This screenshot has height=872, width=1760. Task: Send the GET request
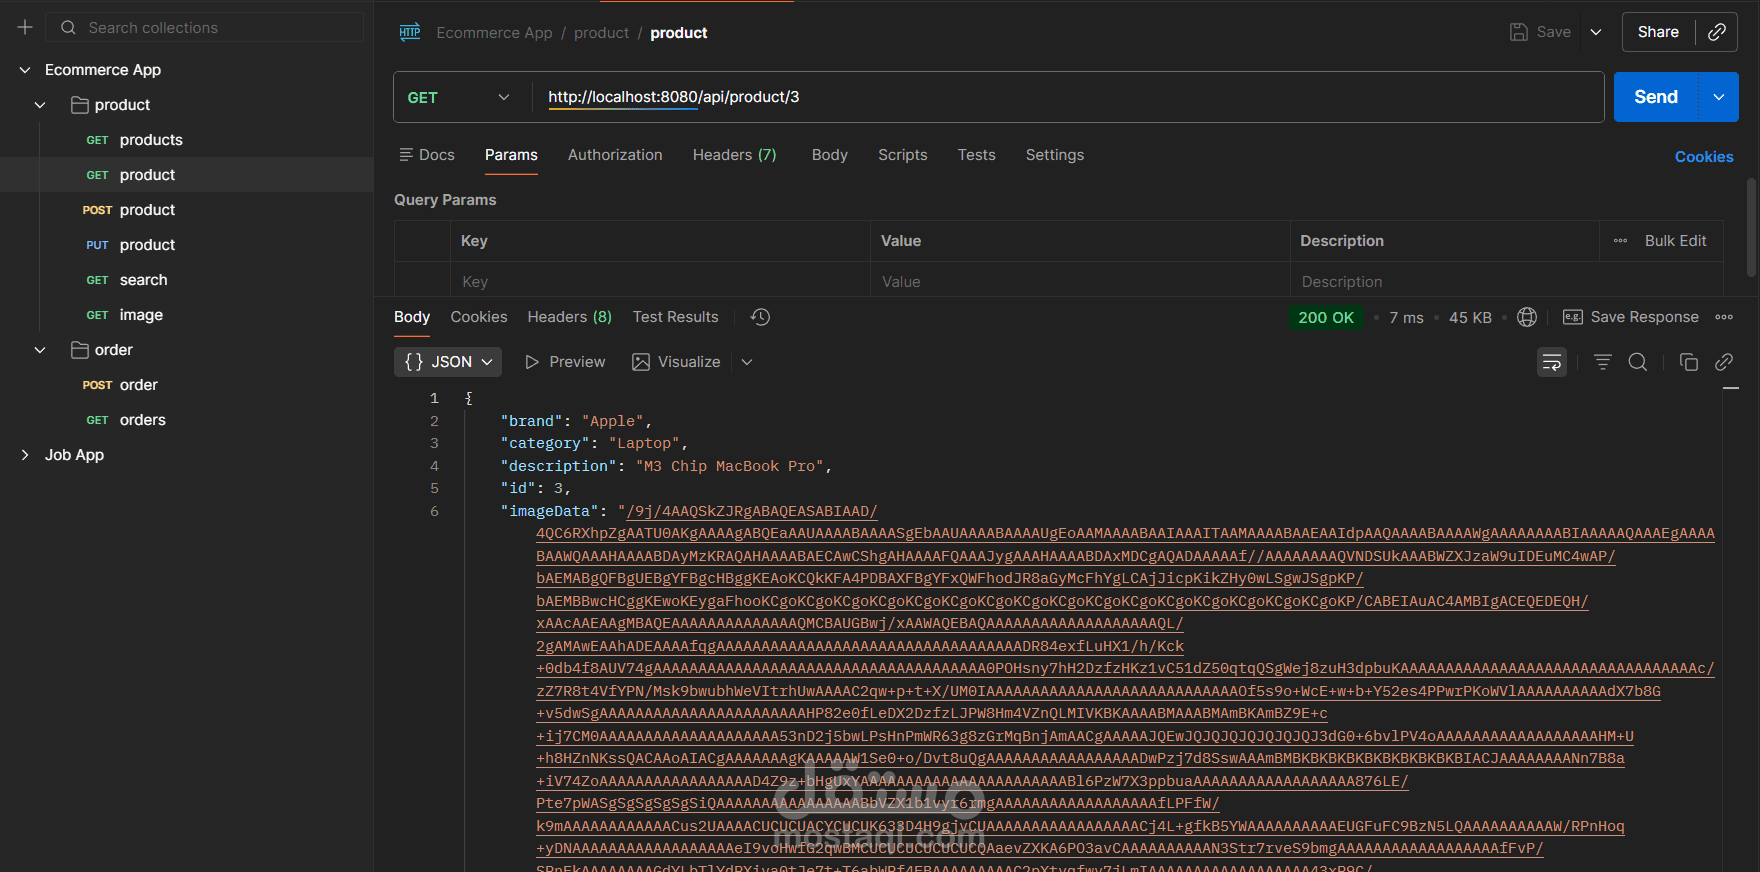(x=1656, y=97)
